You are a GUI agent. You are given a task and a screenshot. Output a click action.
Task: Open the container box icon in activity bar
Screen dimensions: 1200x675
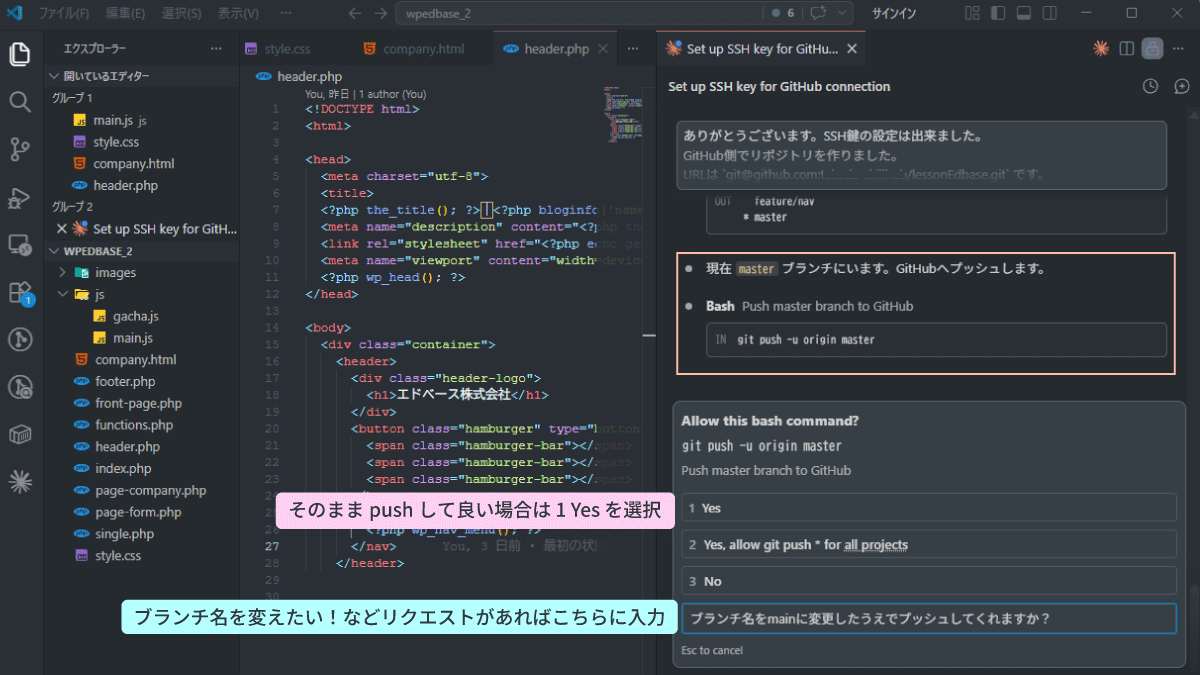19,435
